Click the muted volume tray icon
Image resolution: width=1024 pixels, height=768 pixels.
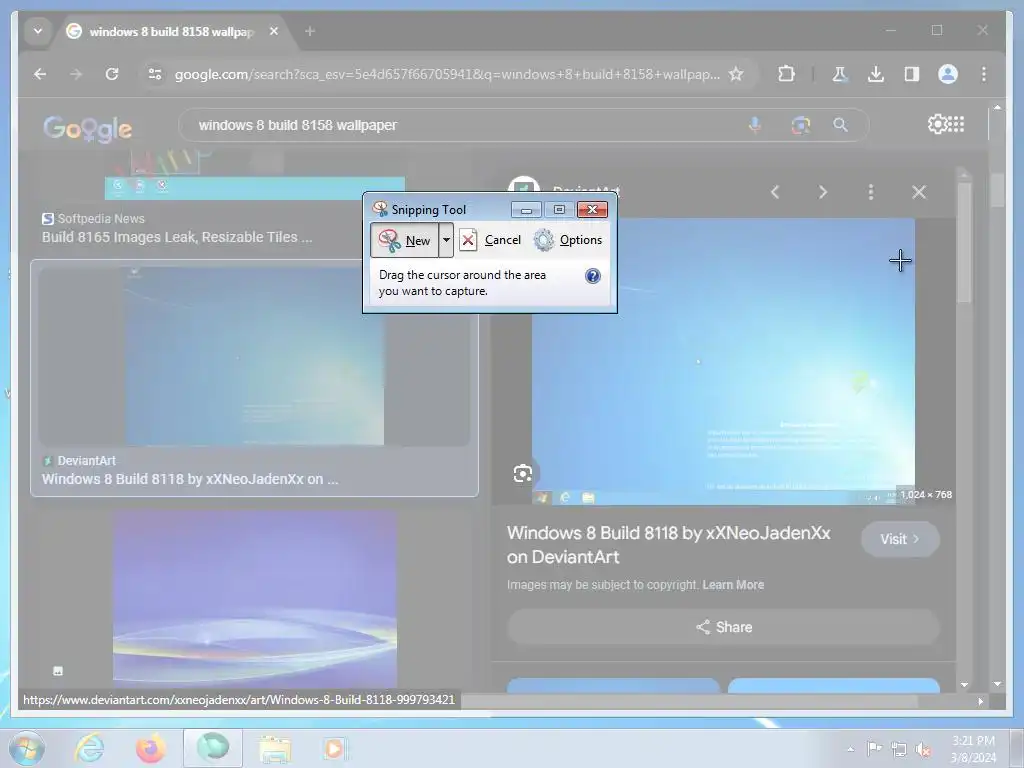923,749
